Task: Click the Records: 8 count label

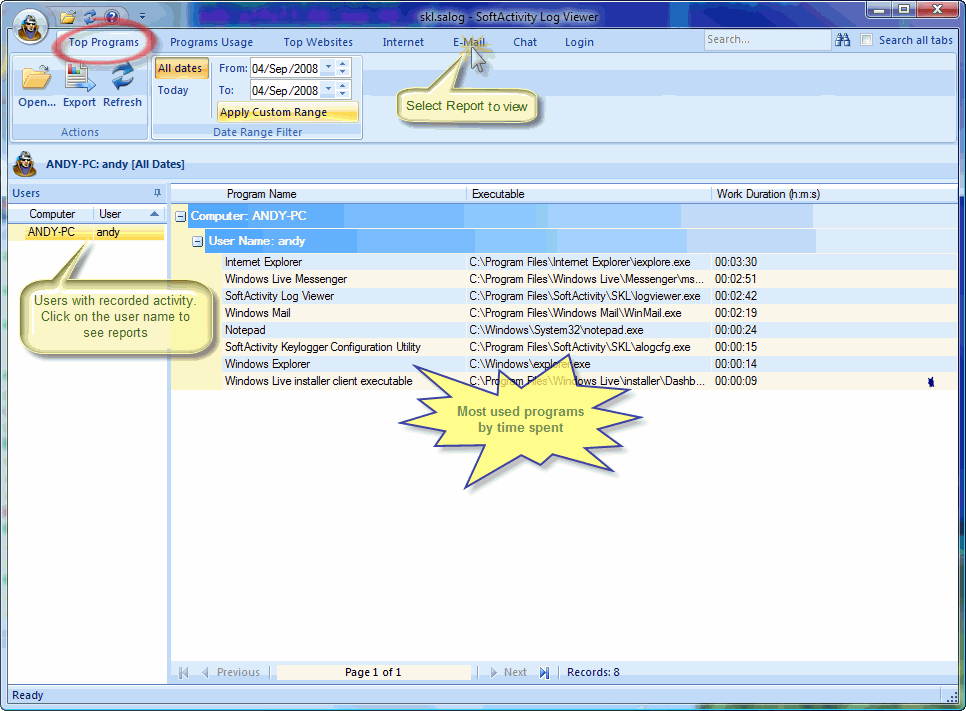Action: point(593,672)
